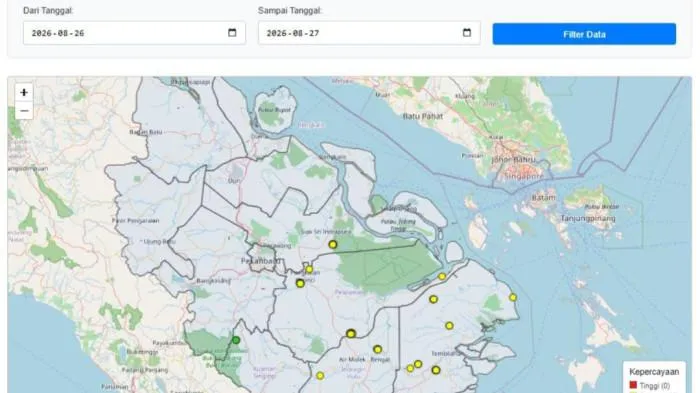The height and width of the screenshot is (393, 700).
Task: Select the Dari Tanggal date field 2026-08-26
Action: click(x=134, y=33)
